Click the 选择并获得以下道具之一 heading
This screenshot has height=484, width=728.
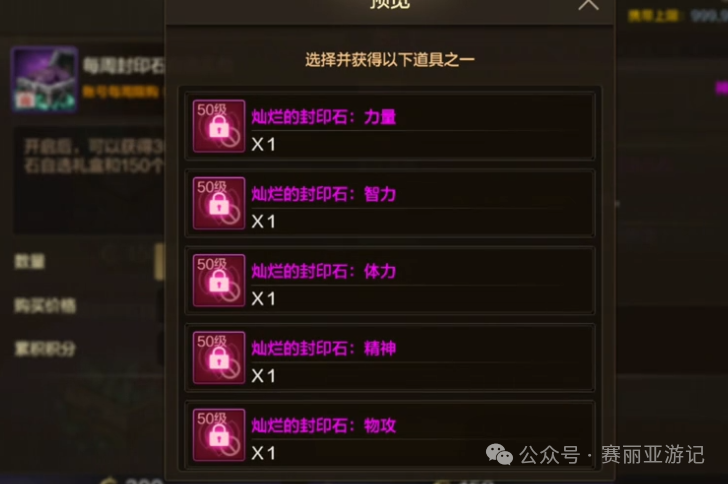(x=390, y=60)
